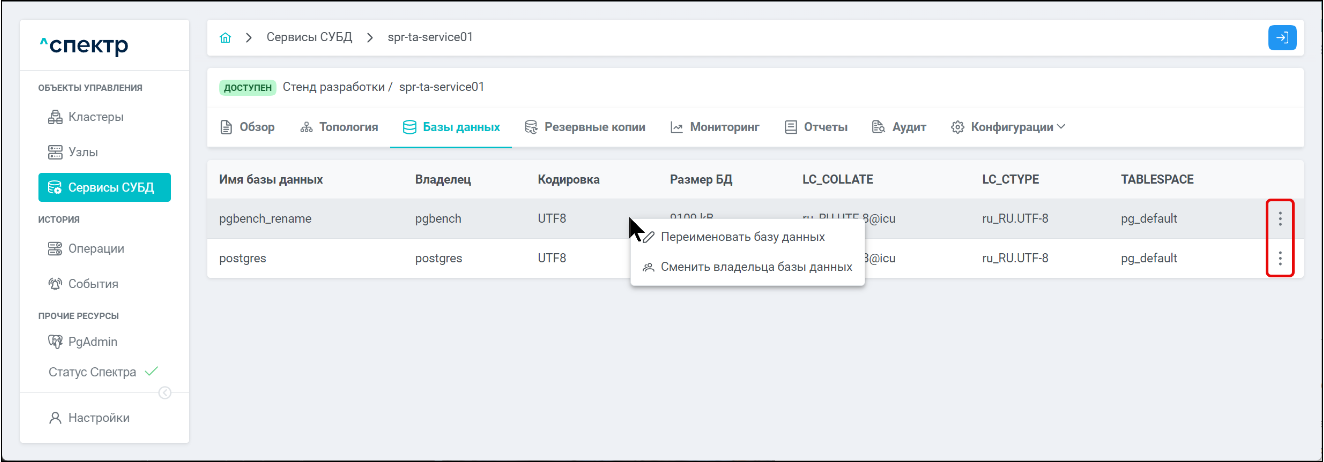Click the logout icon button at top right
1324x462 pixels.
(1282, 38)
